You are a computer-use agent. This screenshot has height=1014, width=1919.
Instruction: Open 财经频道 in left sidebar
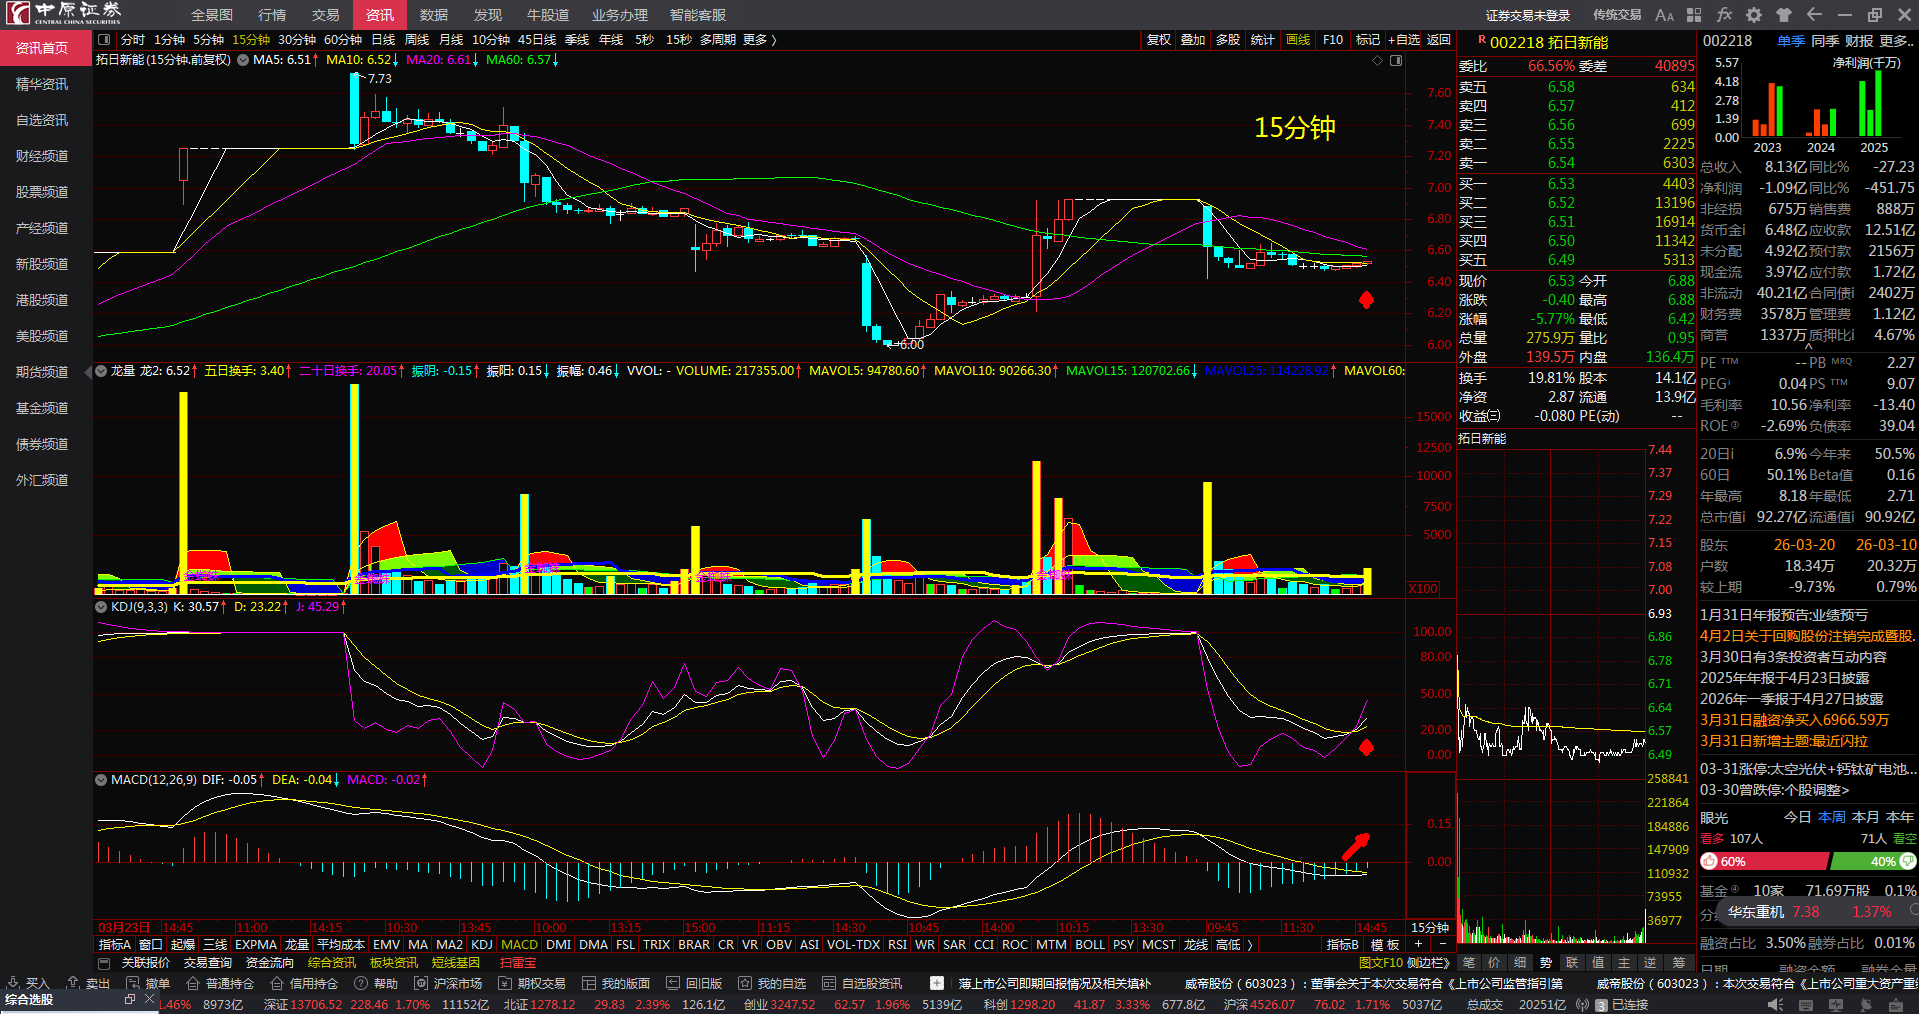(x=42, y=156)
